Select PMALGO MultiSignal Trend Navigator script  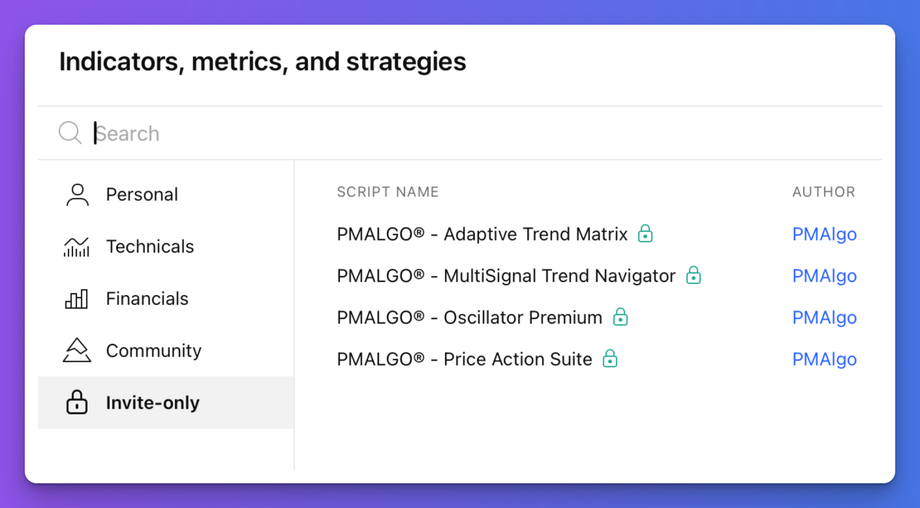[x=506, y=276]
